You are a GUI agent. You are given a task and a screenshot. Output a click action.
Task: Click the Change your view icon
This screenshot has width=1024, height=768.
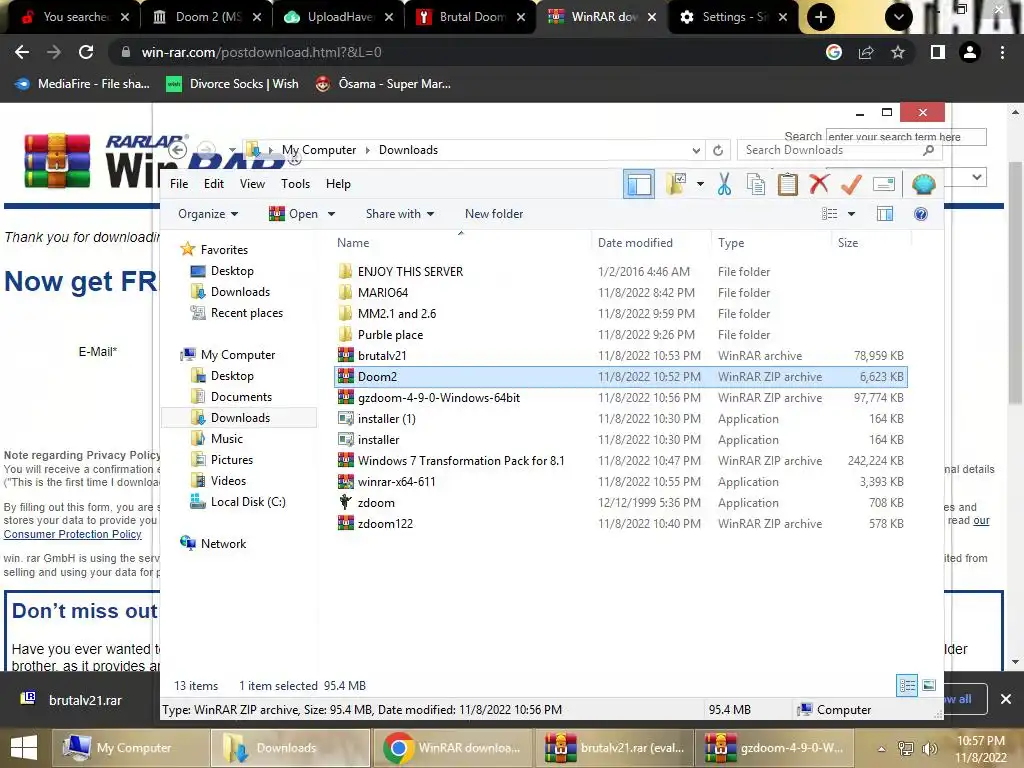[829, 214]
